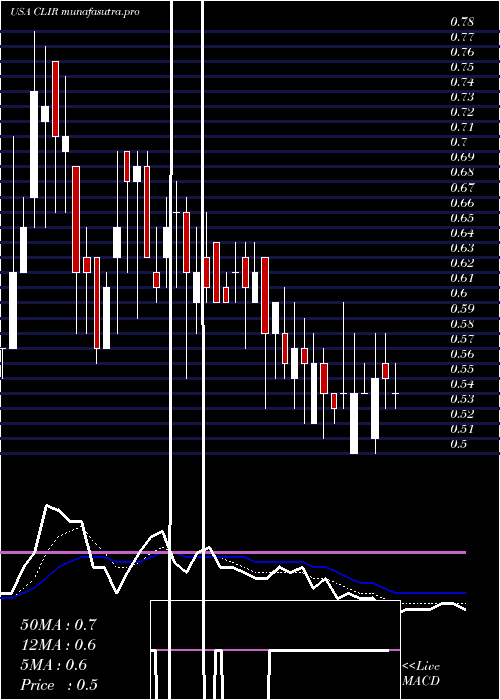Select the 0.77 price axis label

462,37
